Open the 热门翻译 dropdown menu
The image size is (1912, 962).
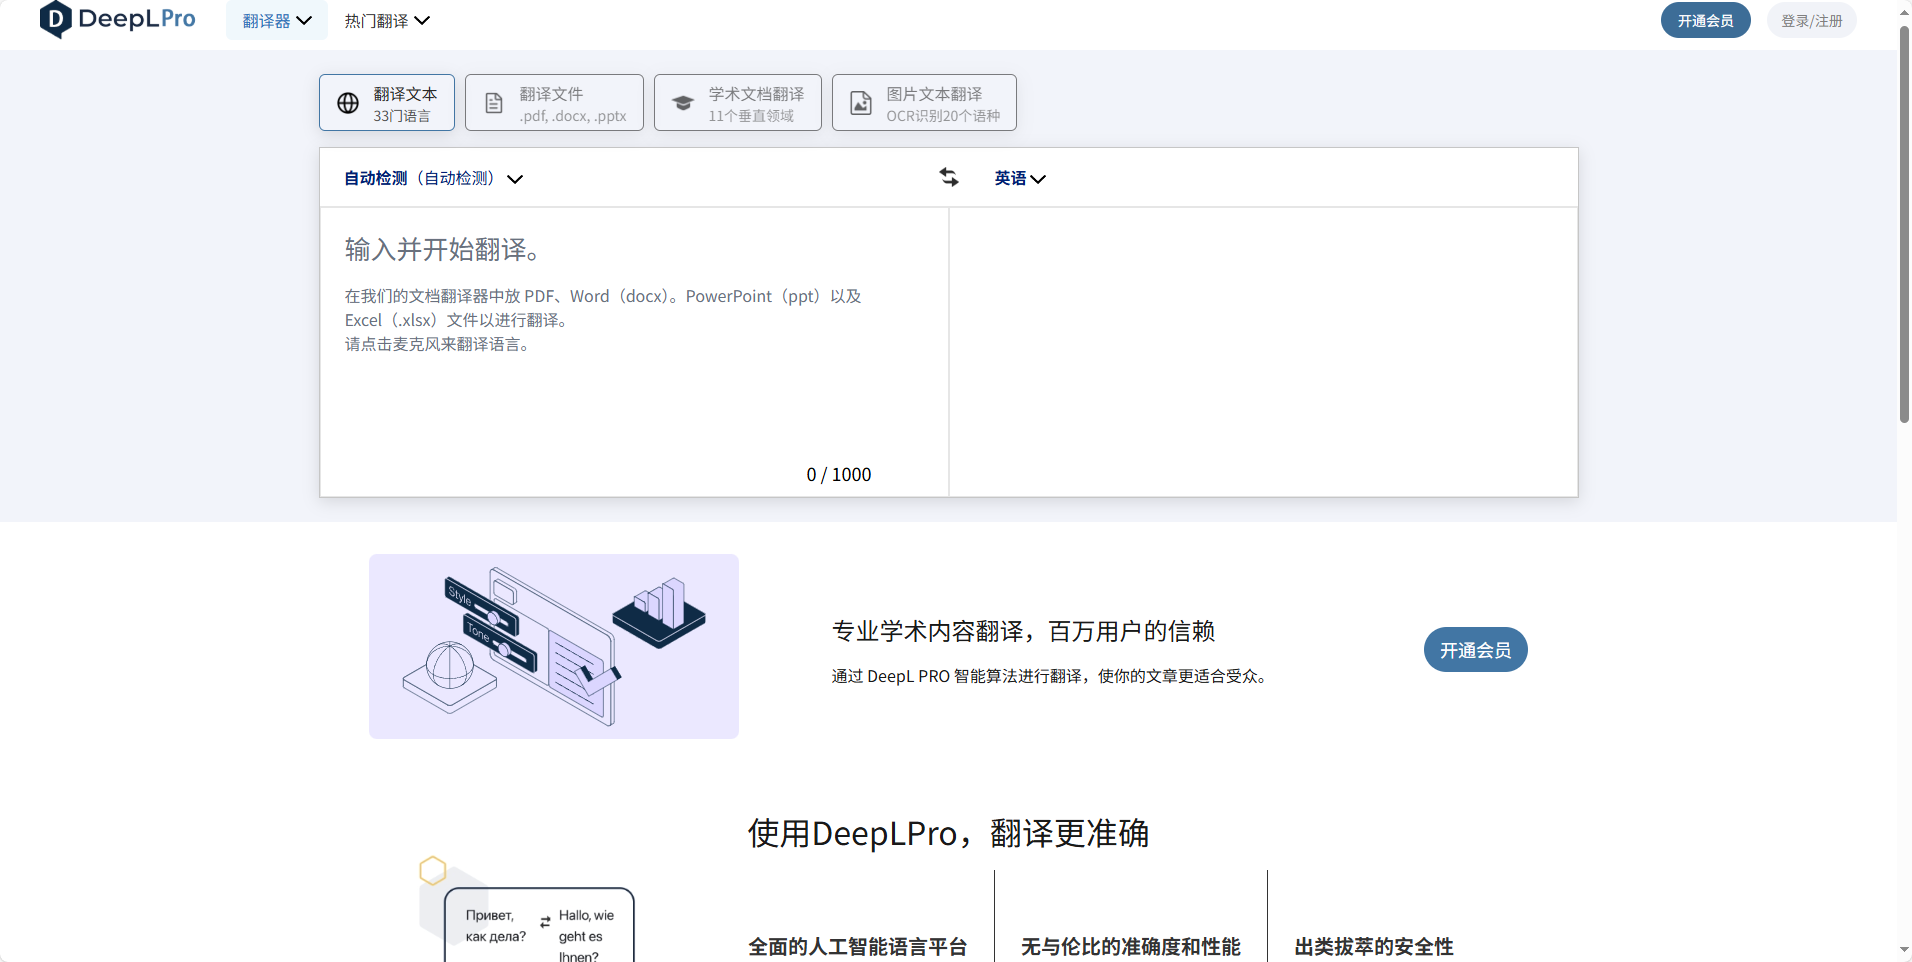pyautogui.click(x=387, y=20)
